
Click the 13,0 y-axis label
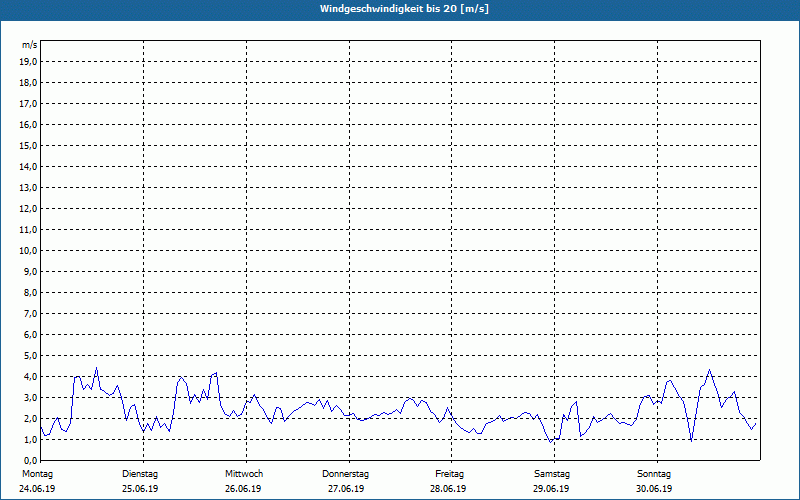point(28,187)
